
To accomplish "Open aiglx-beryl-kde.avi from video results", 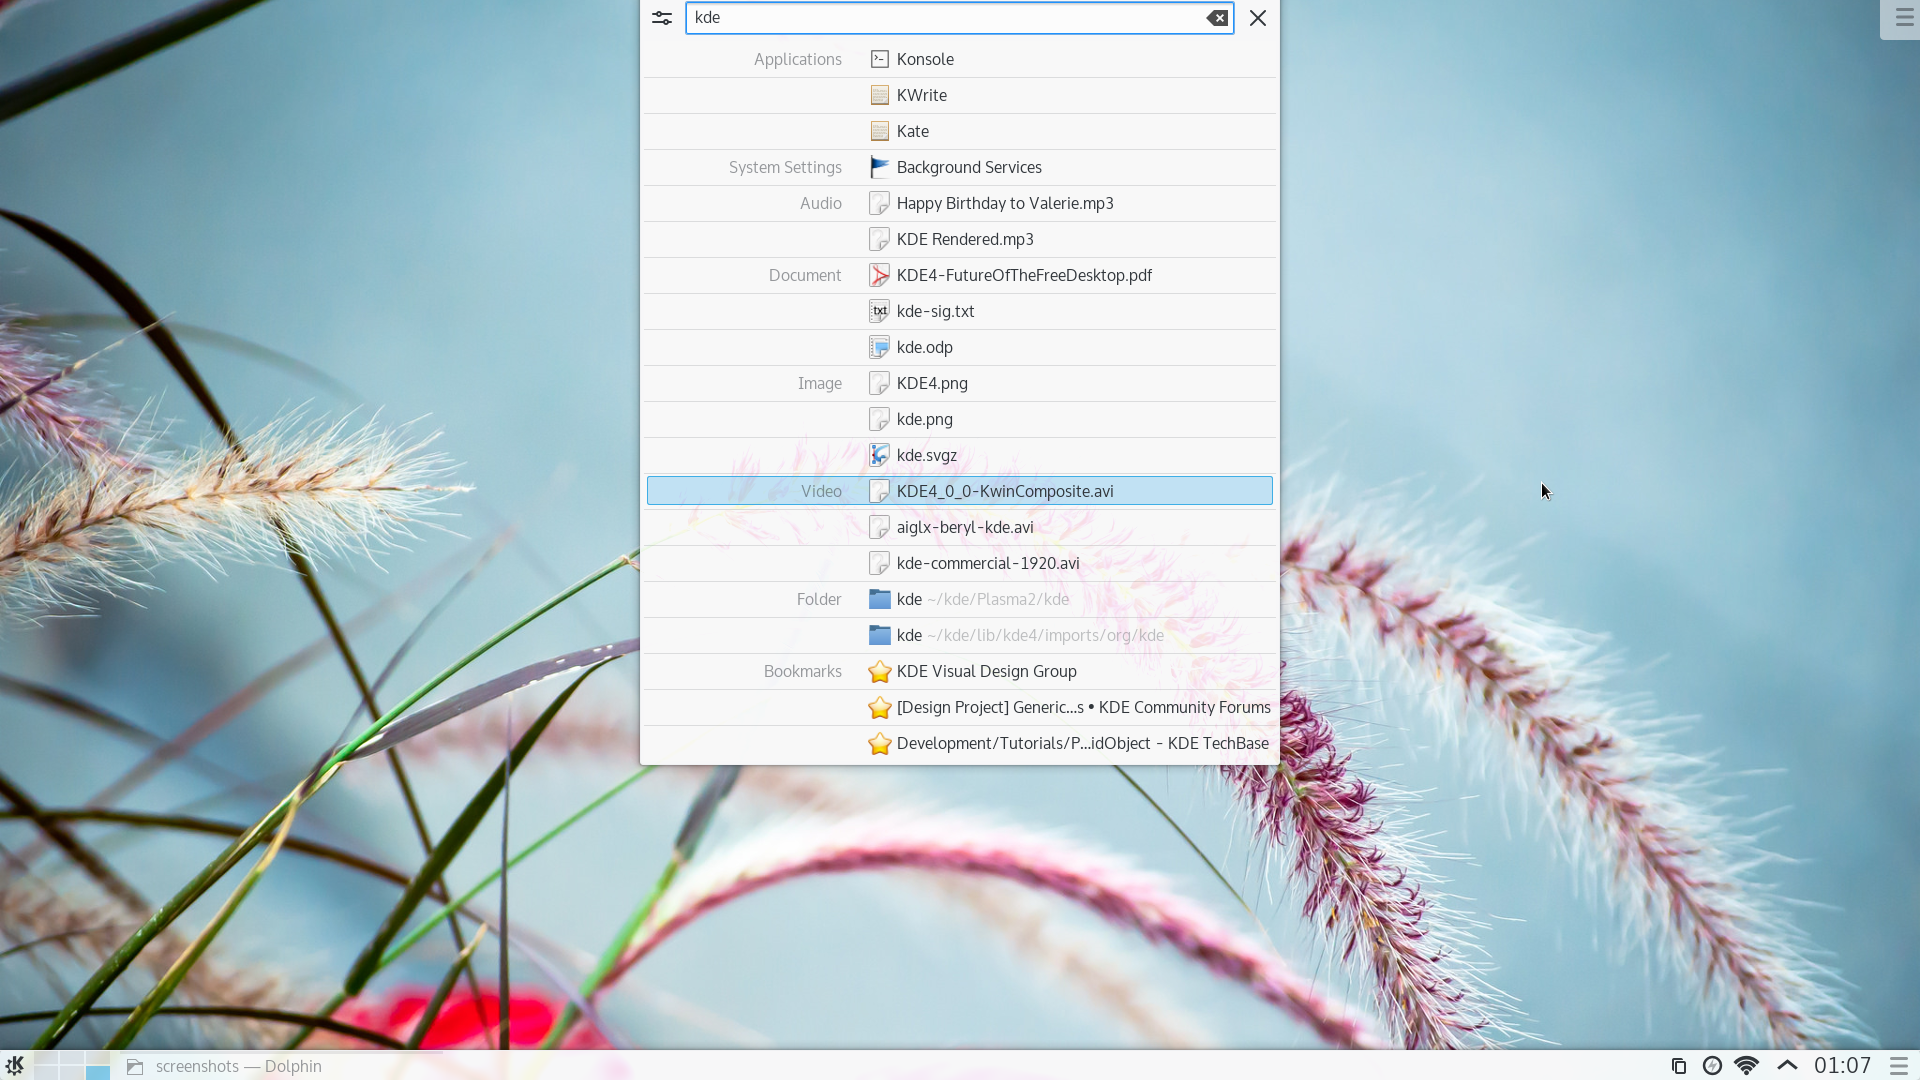I will pos(964,526).
